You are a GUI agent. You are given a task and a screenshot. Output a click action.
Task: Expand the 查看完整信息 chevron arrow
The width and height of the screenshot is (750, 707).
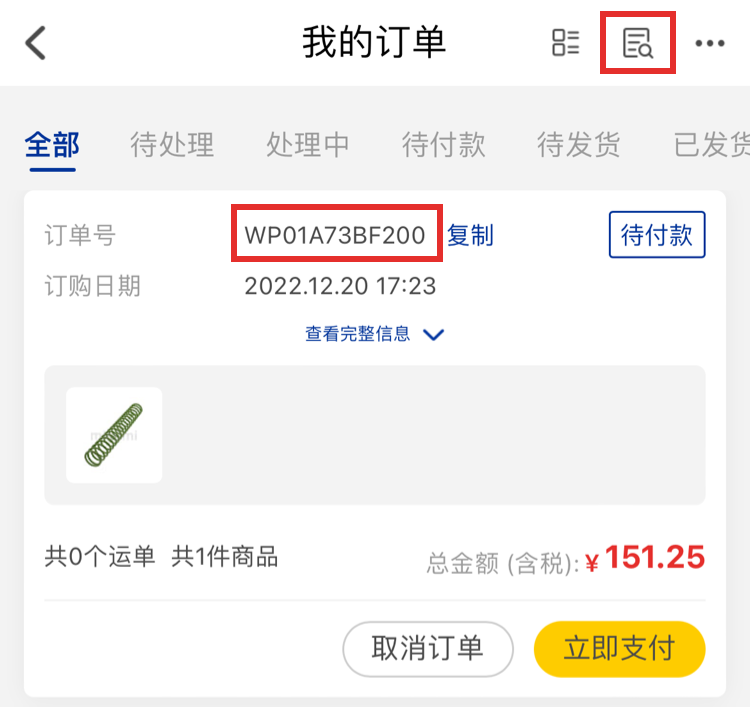[434, 334]
